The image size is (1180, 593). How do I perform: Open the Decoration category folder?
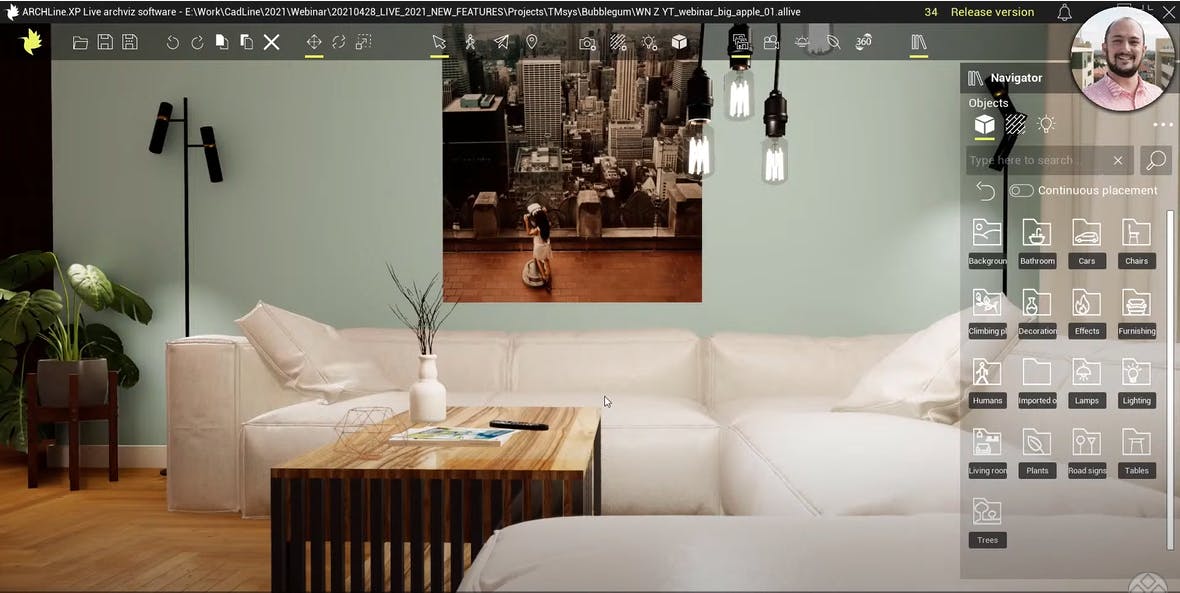1037,312
